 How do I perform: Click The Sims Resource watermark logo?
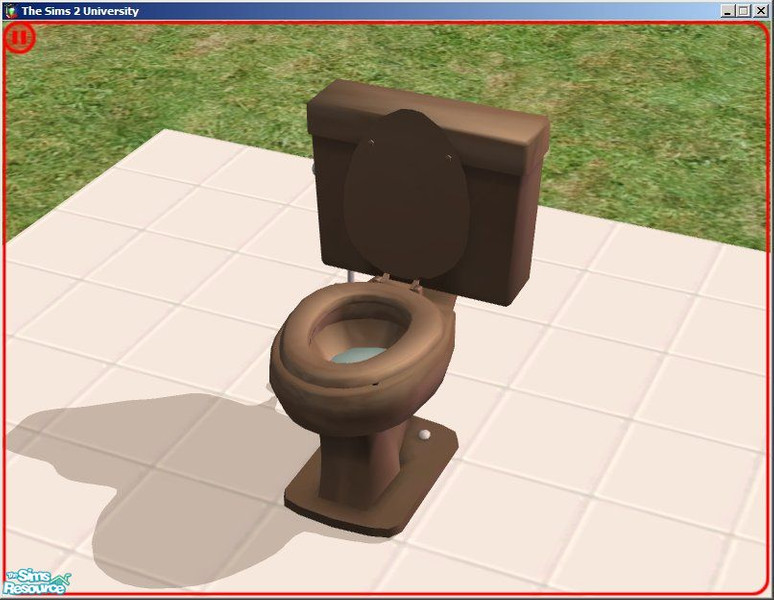coord(35,581)
